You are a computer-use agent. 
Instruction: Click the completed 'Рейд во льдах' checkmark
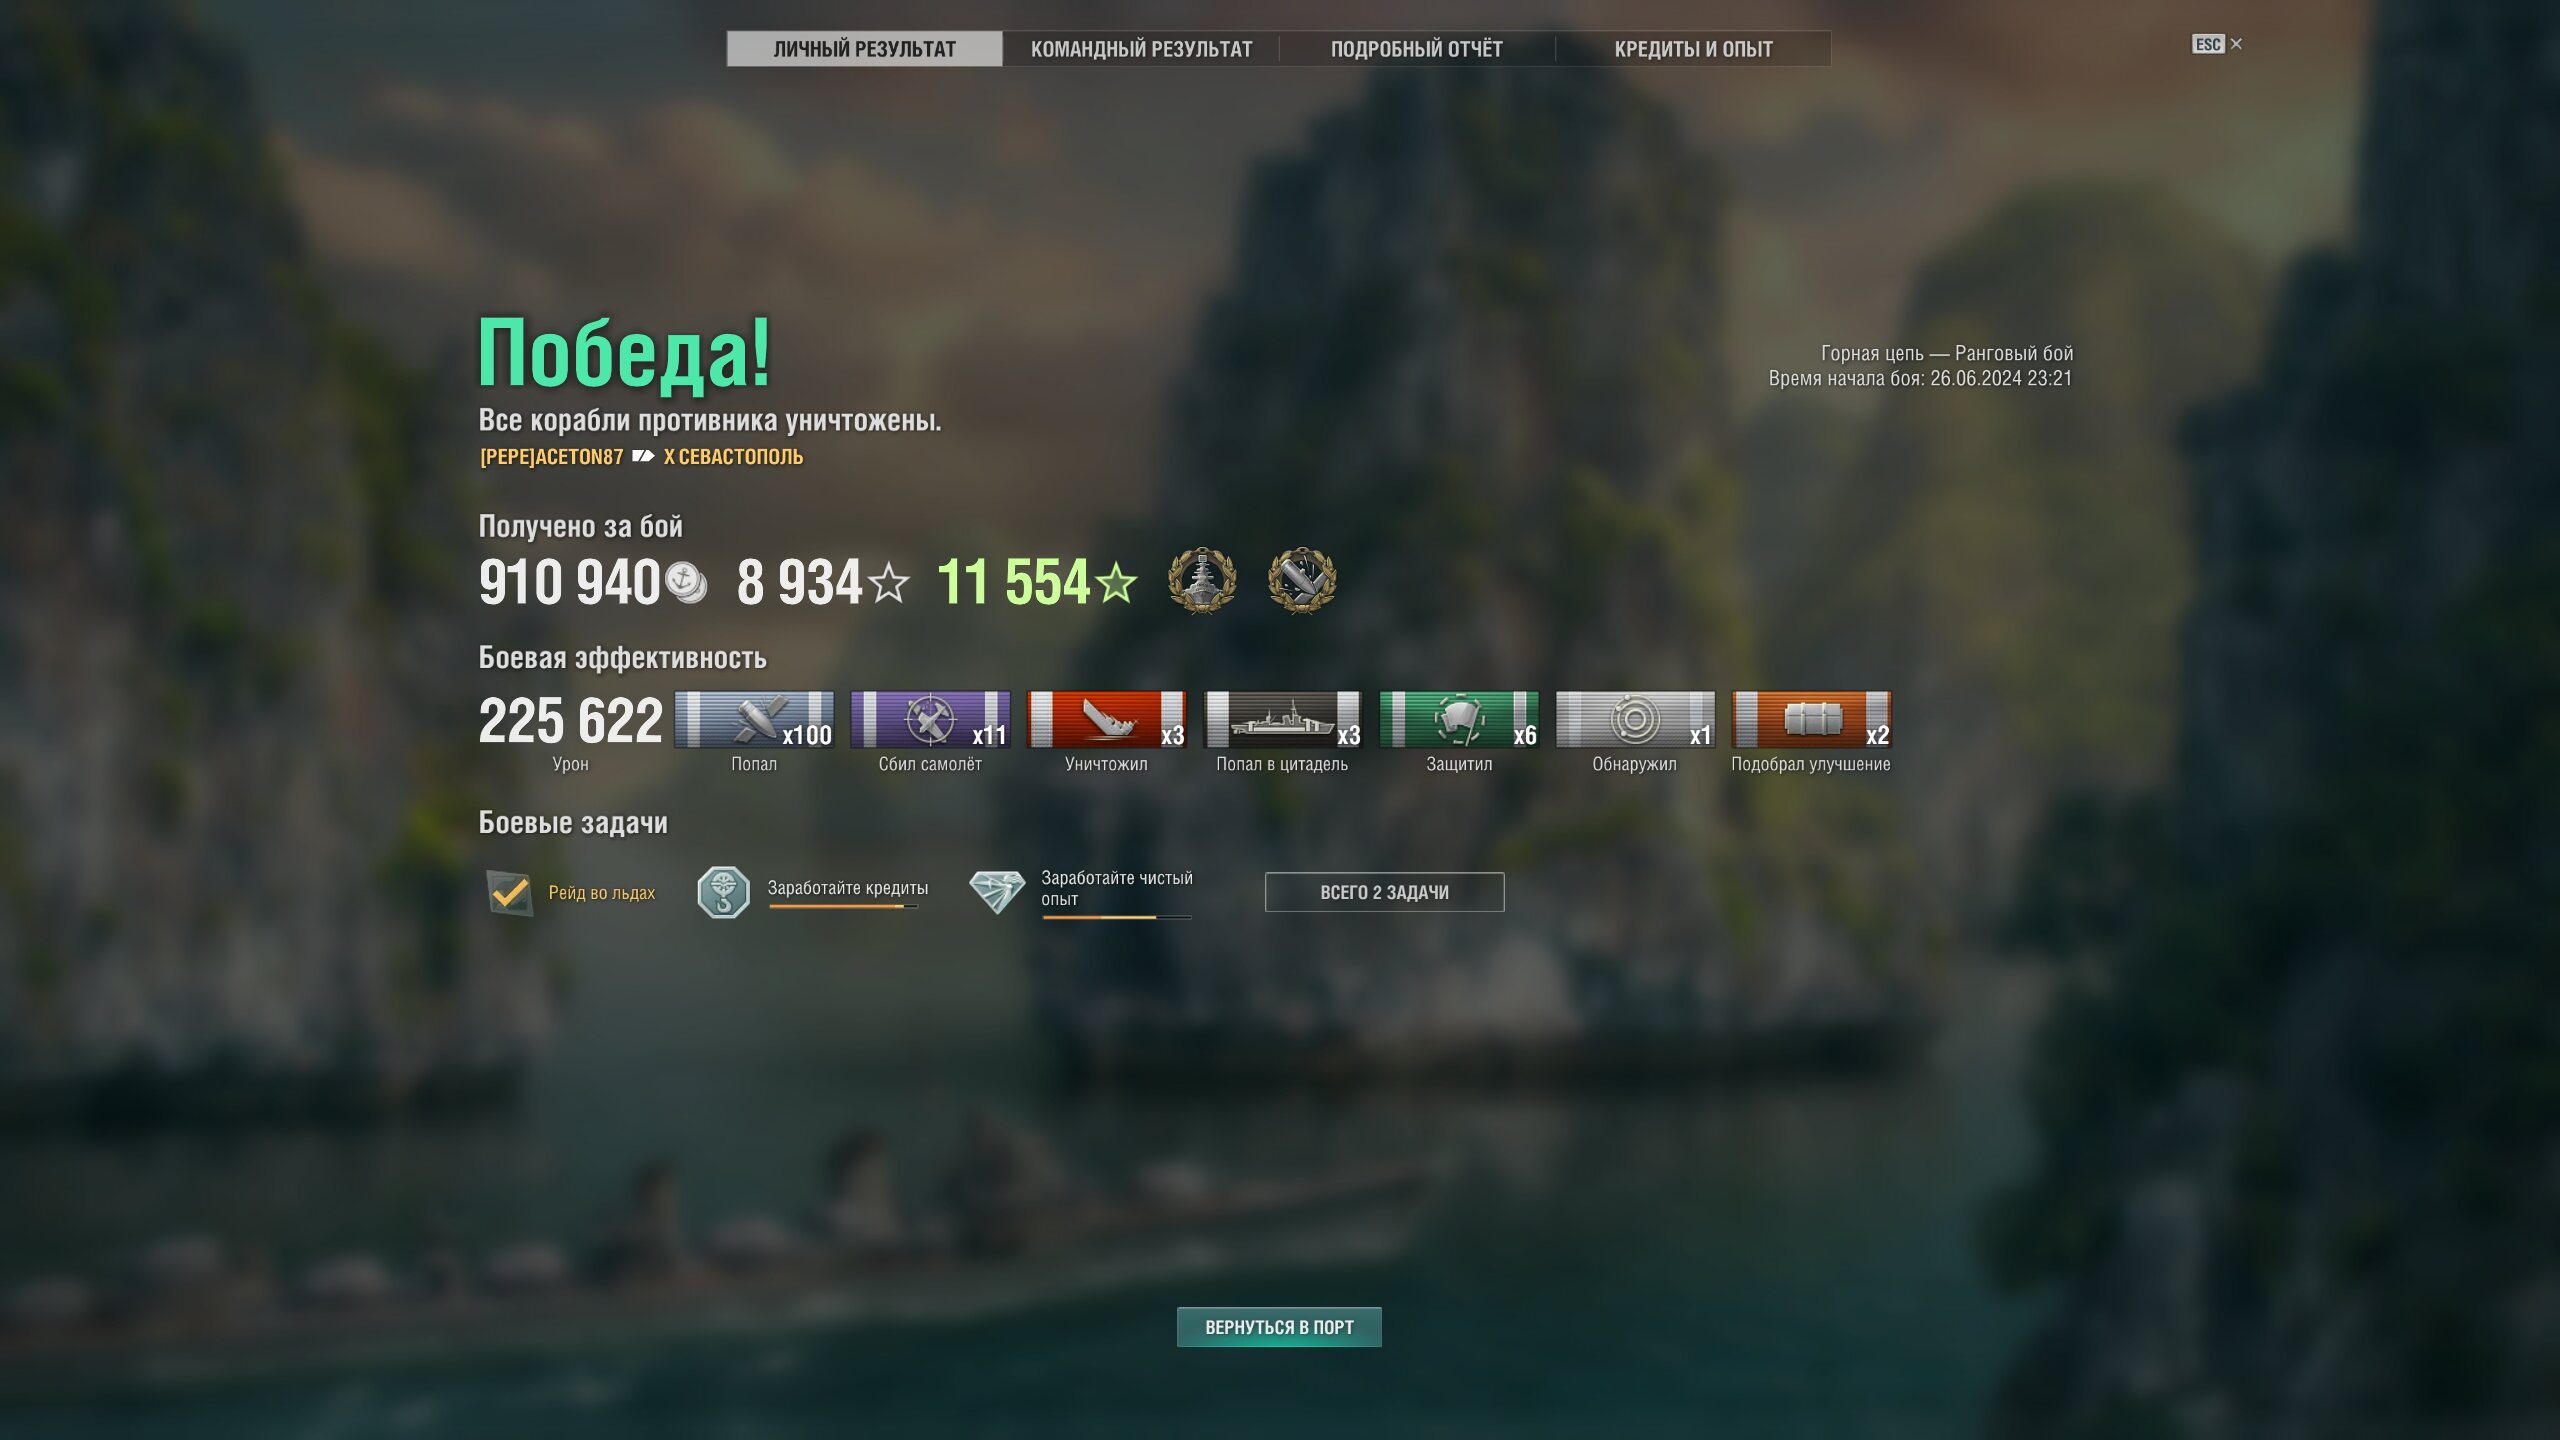[x=509, y=892]
